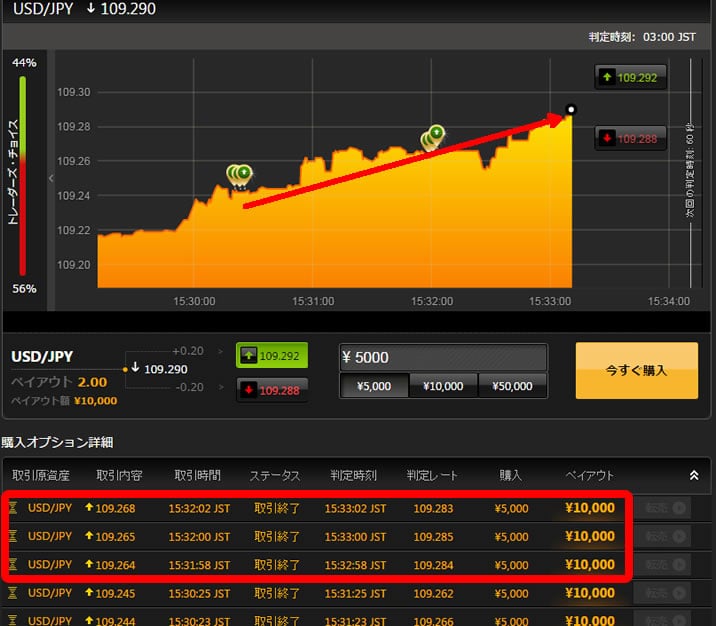The height and width of the screenshot is (626, 716).
Task: Click the 109.30 price axis label
Action: point(74,92)
